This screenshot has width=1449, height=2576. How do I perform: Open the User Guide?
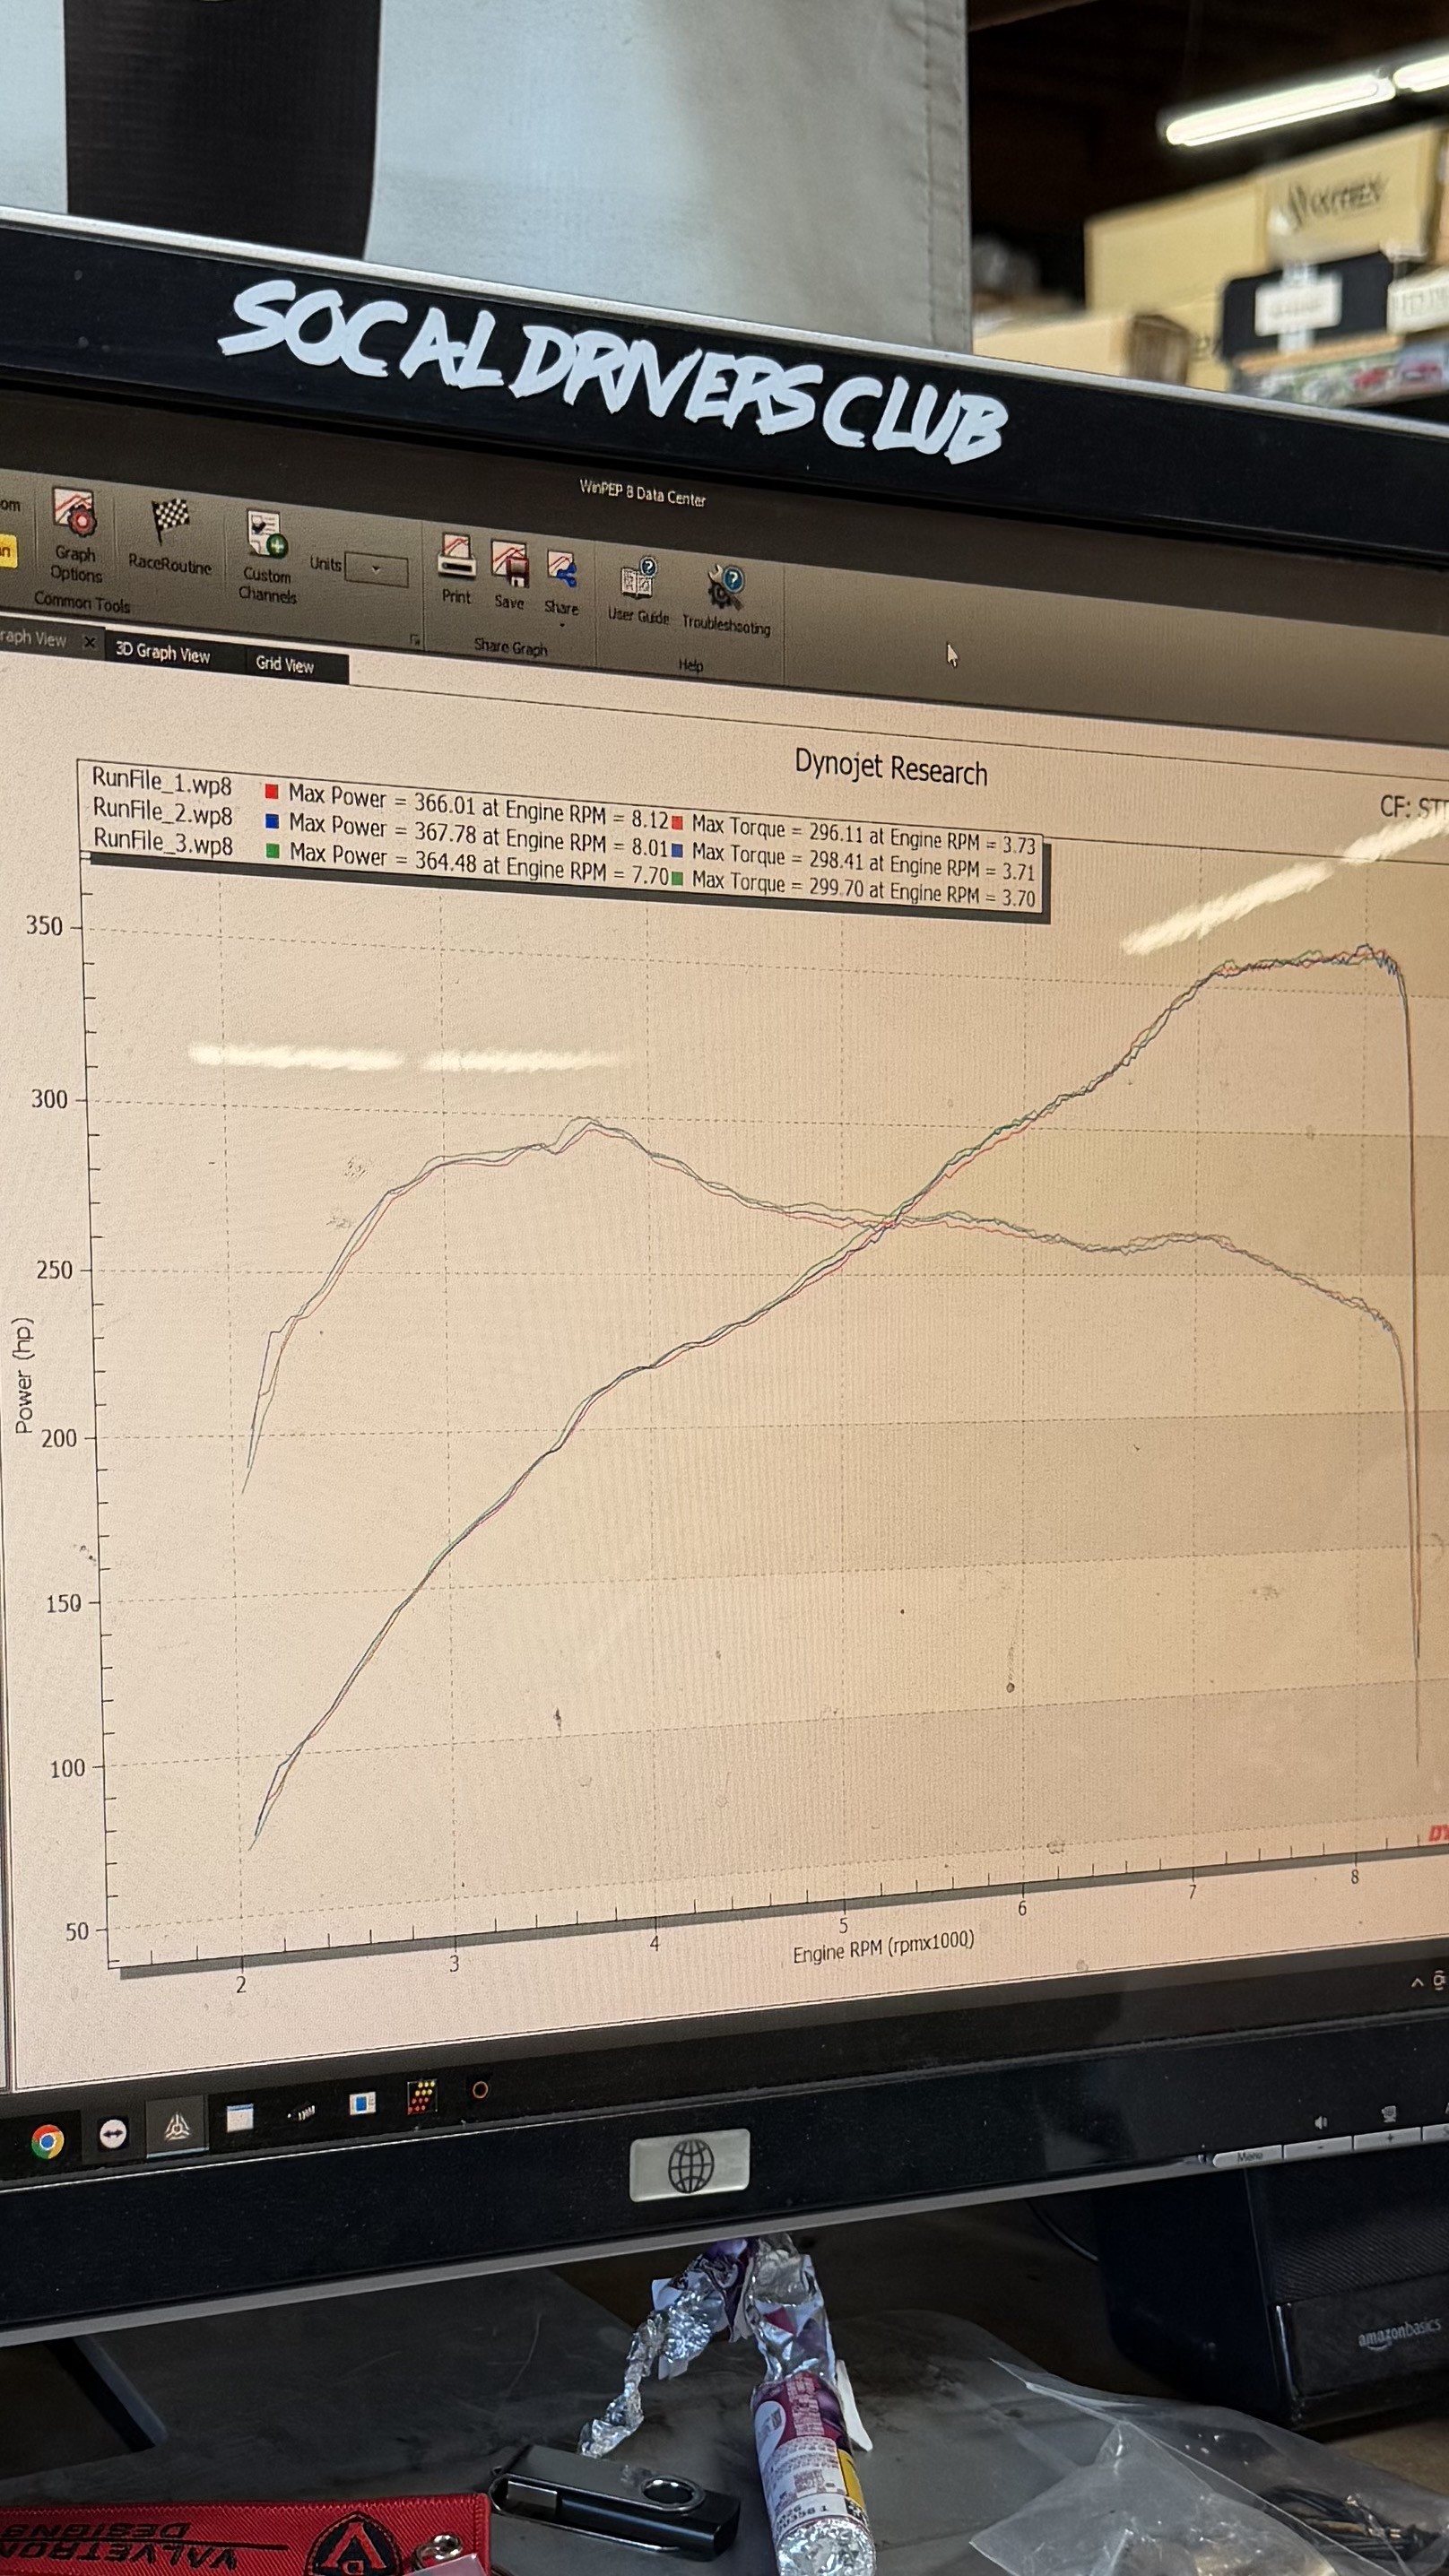(638, 591)
